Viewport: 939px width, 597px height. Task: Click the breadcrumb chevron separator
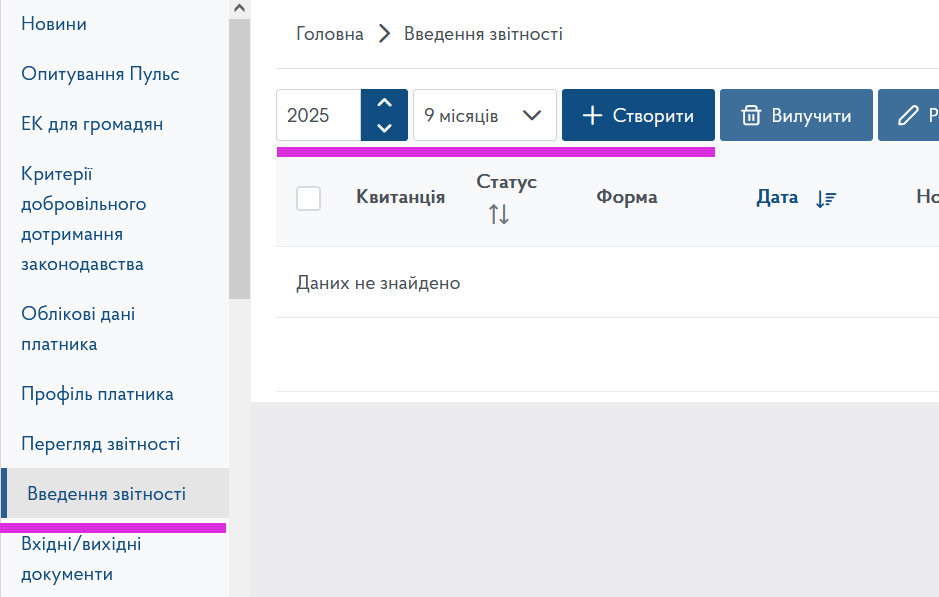[384, 34]
